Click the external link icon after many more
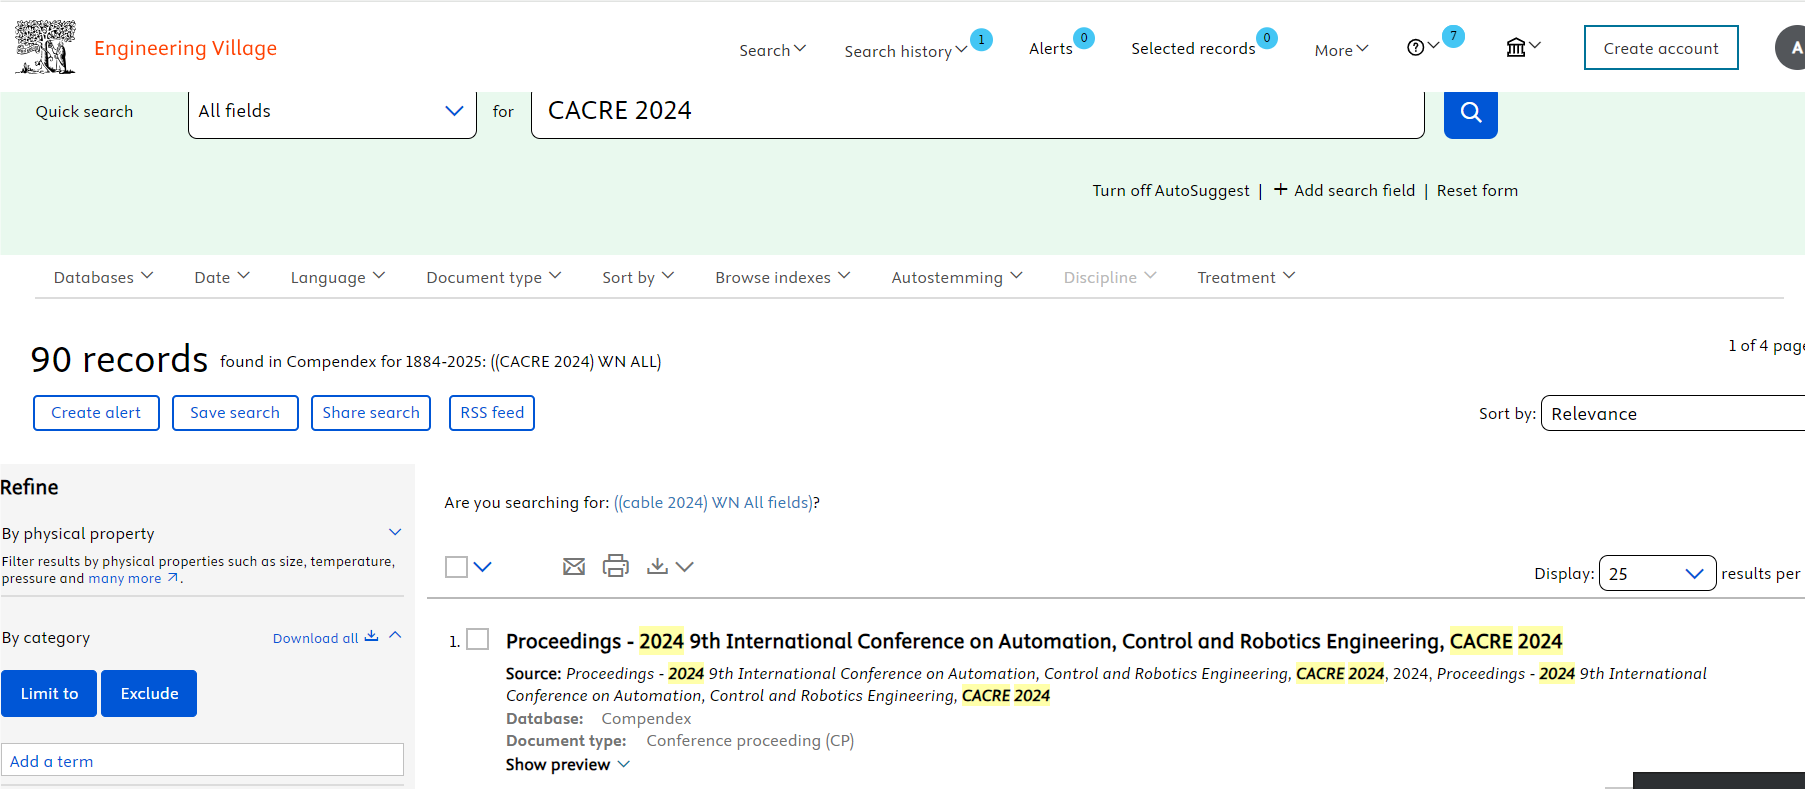Image resolution: width=1805 pixels, height=789 pixels. pyautogui.click(x=173, y=578)
